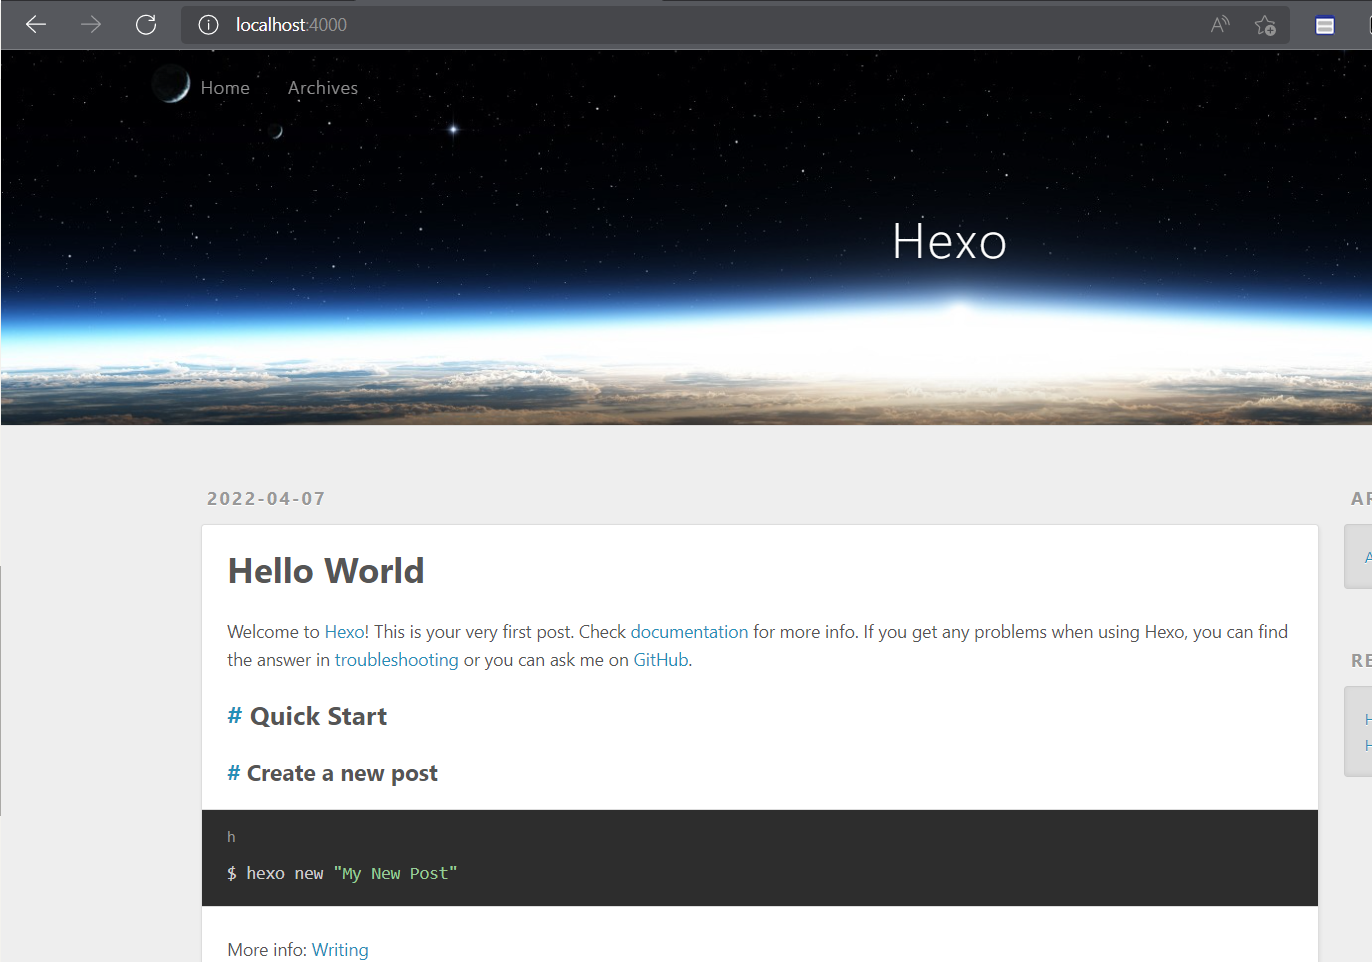Click the hexo new "My New Post" code line
Image resolution: width=1372 pixels, height=962 pixels.
tap(342, 873)
